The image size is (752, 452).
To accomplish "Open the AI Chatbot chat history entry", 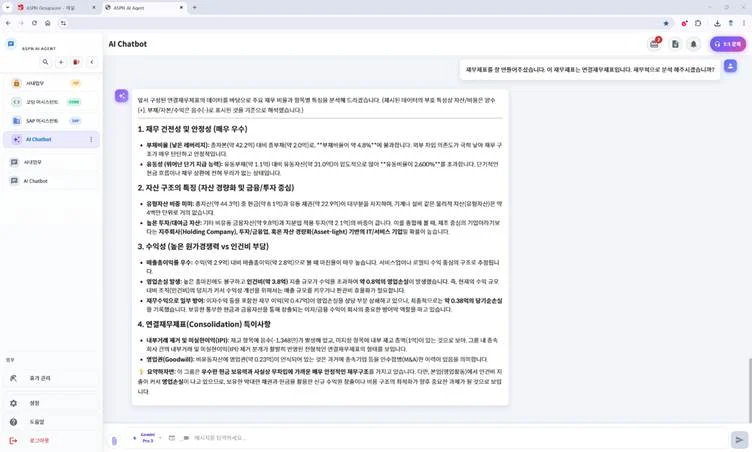I will [51, 181].
